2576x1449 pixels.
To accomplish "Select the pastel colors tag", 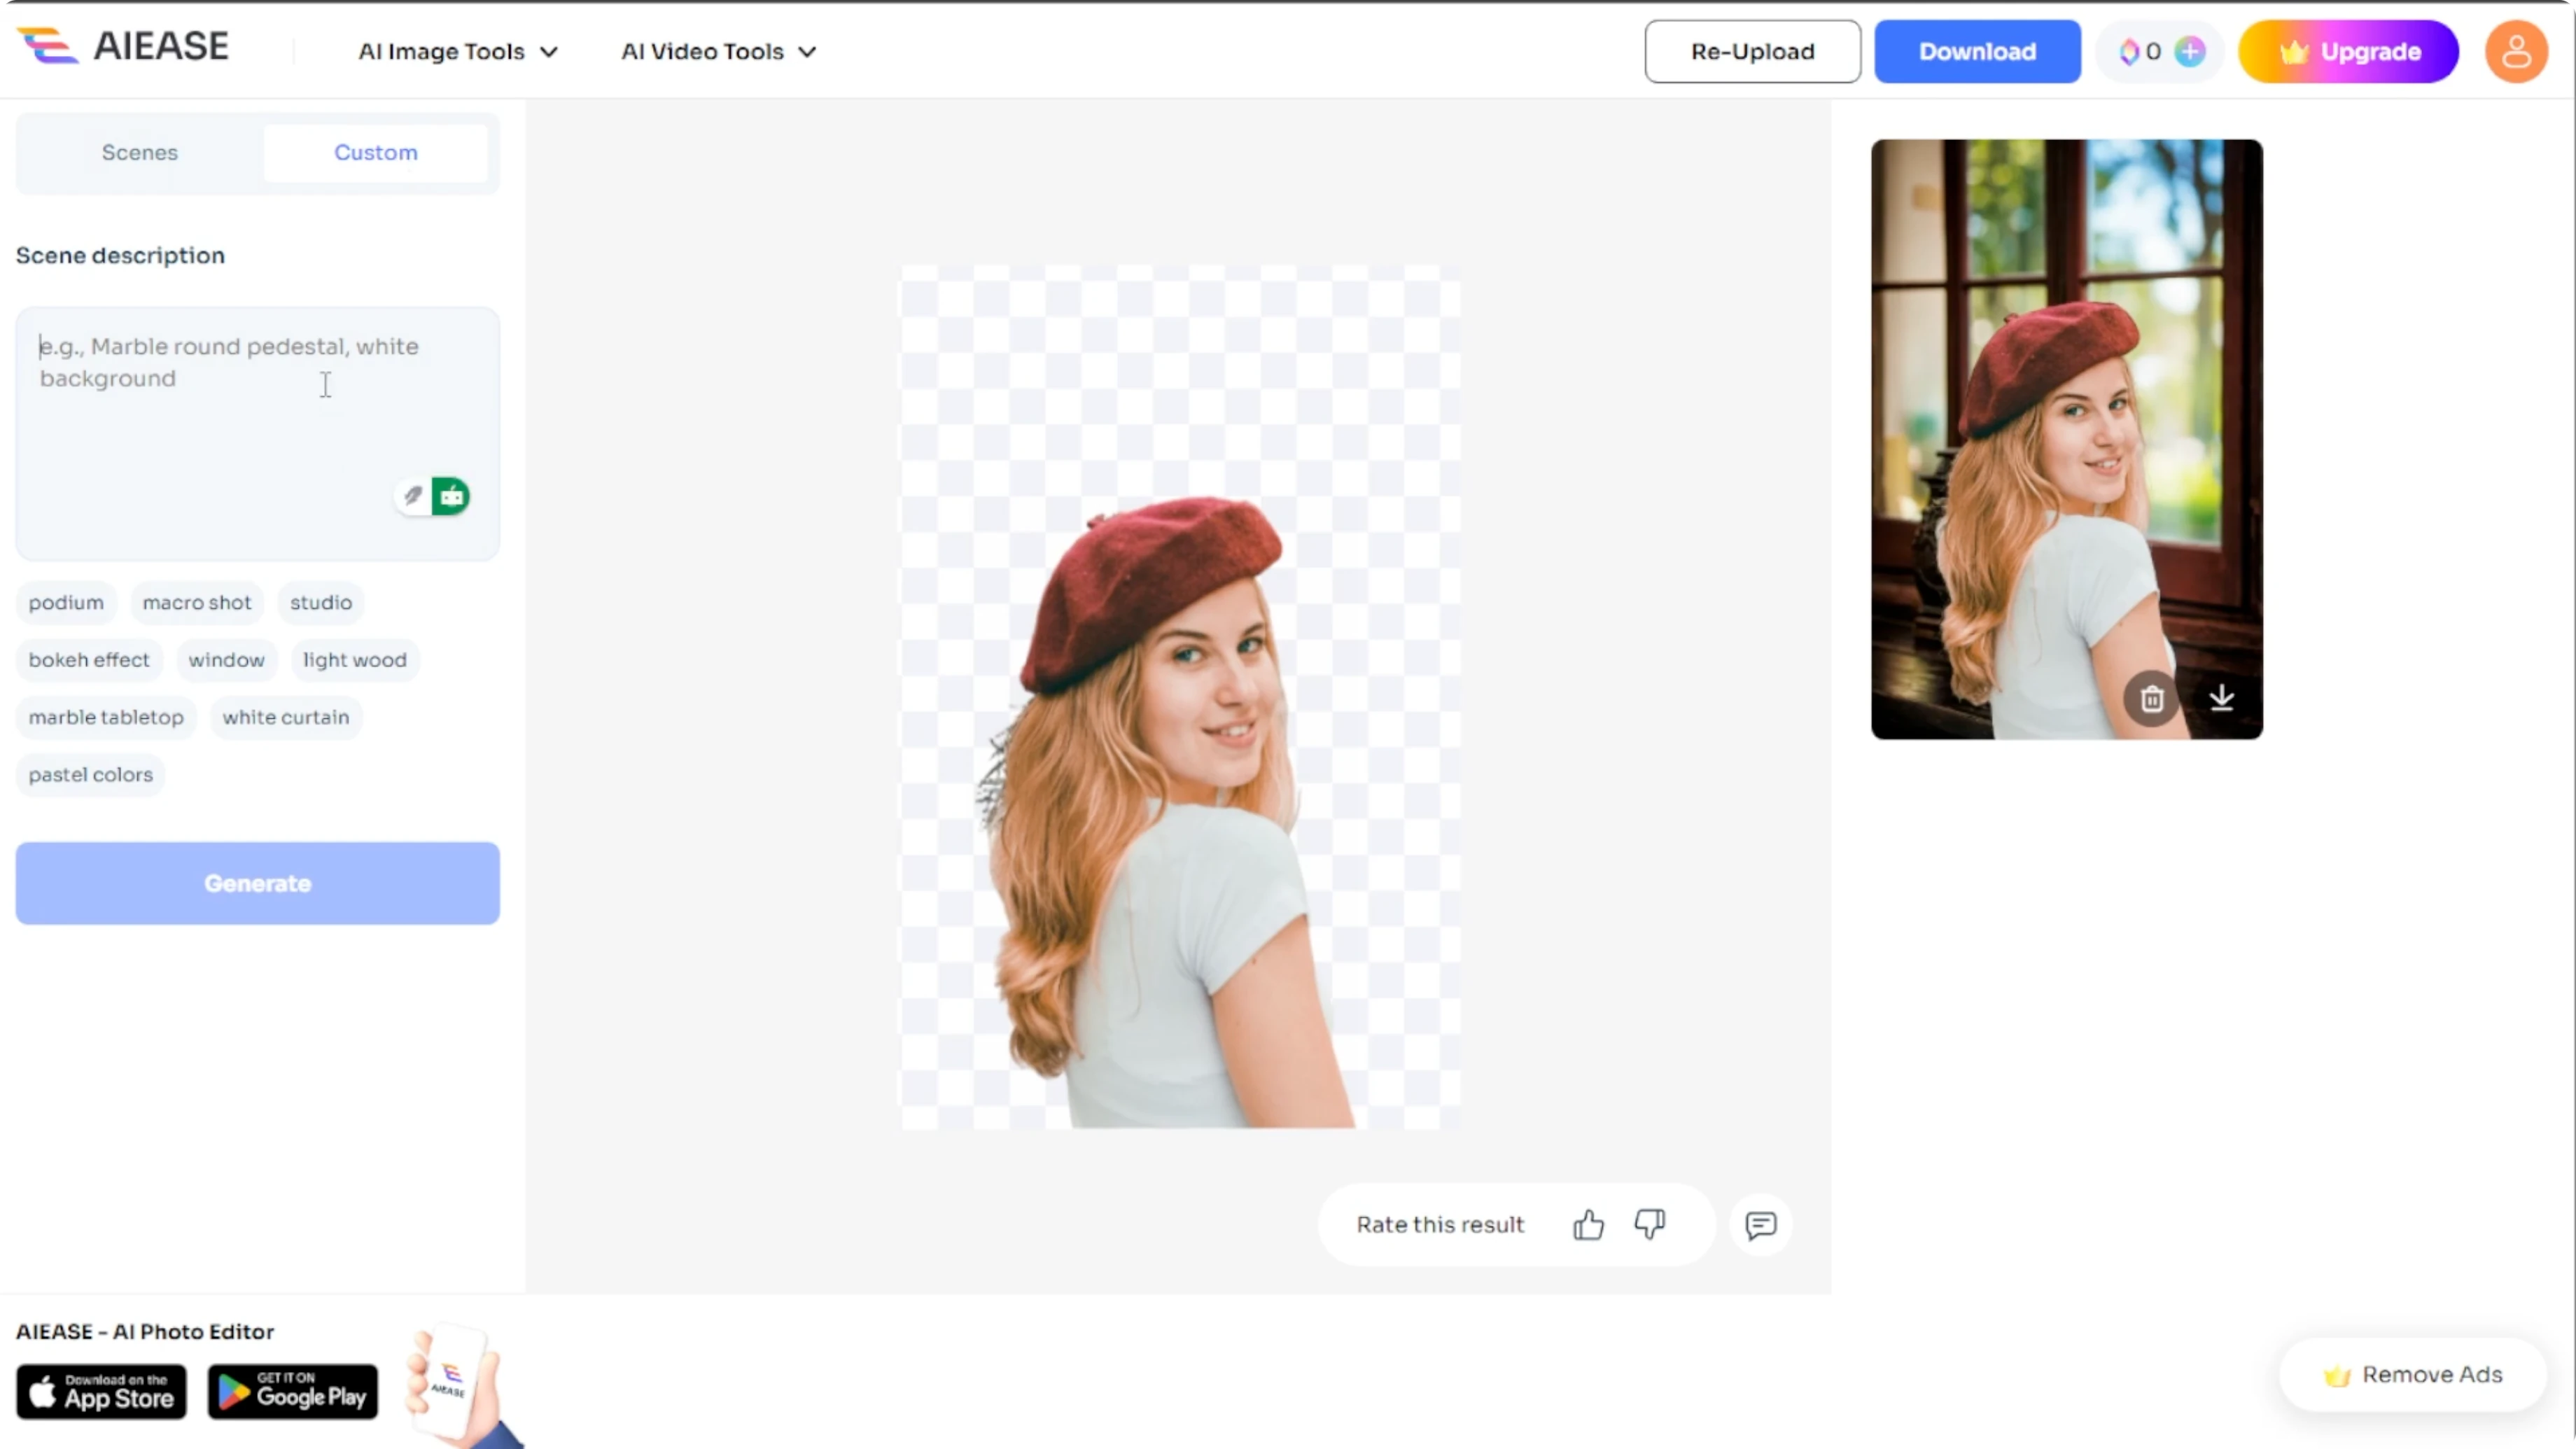I will [x=91, y=775].
